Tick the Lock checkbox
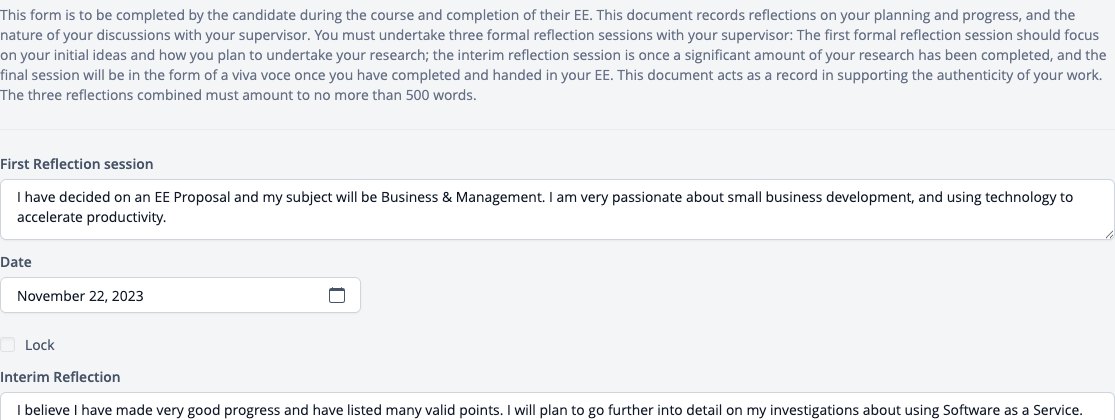The height and width of the screenshot is (420, 1115). 8,345
